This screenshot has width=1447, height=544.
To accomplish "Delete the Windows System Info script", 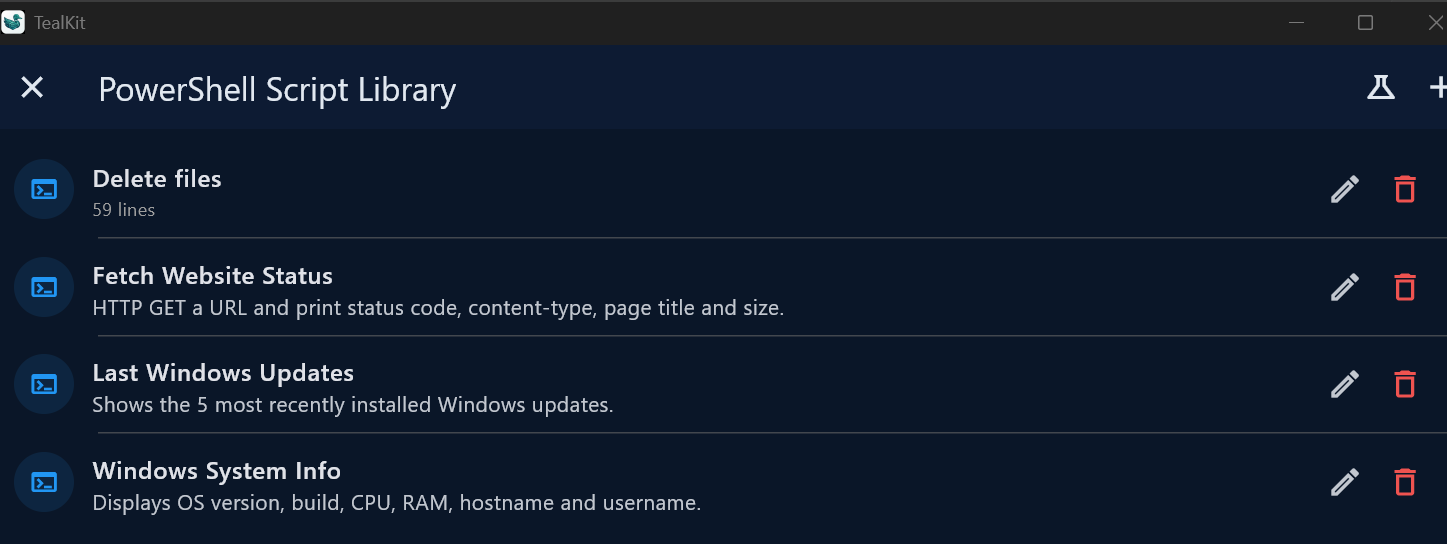I will point(1405,482).
